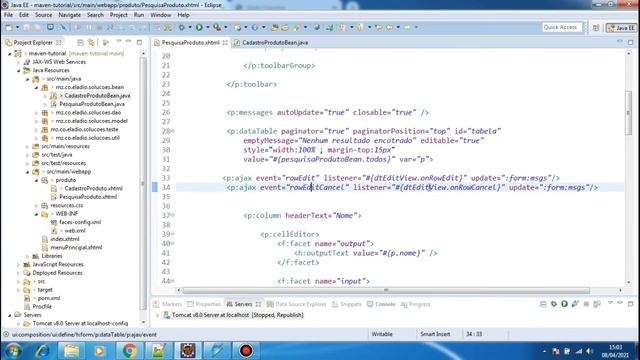
Task: Click the green Run button in toolbar
Action: (199, 27)
